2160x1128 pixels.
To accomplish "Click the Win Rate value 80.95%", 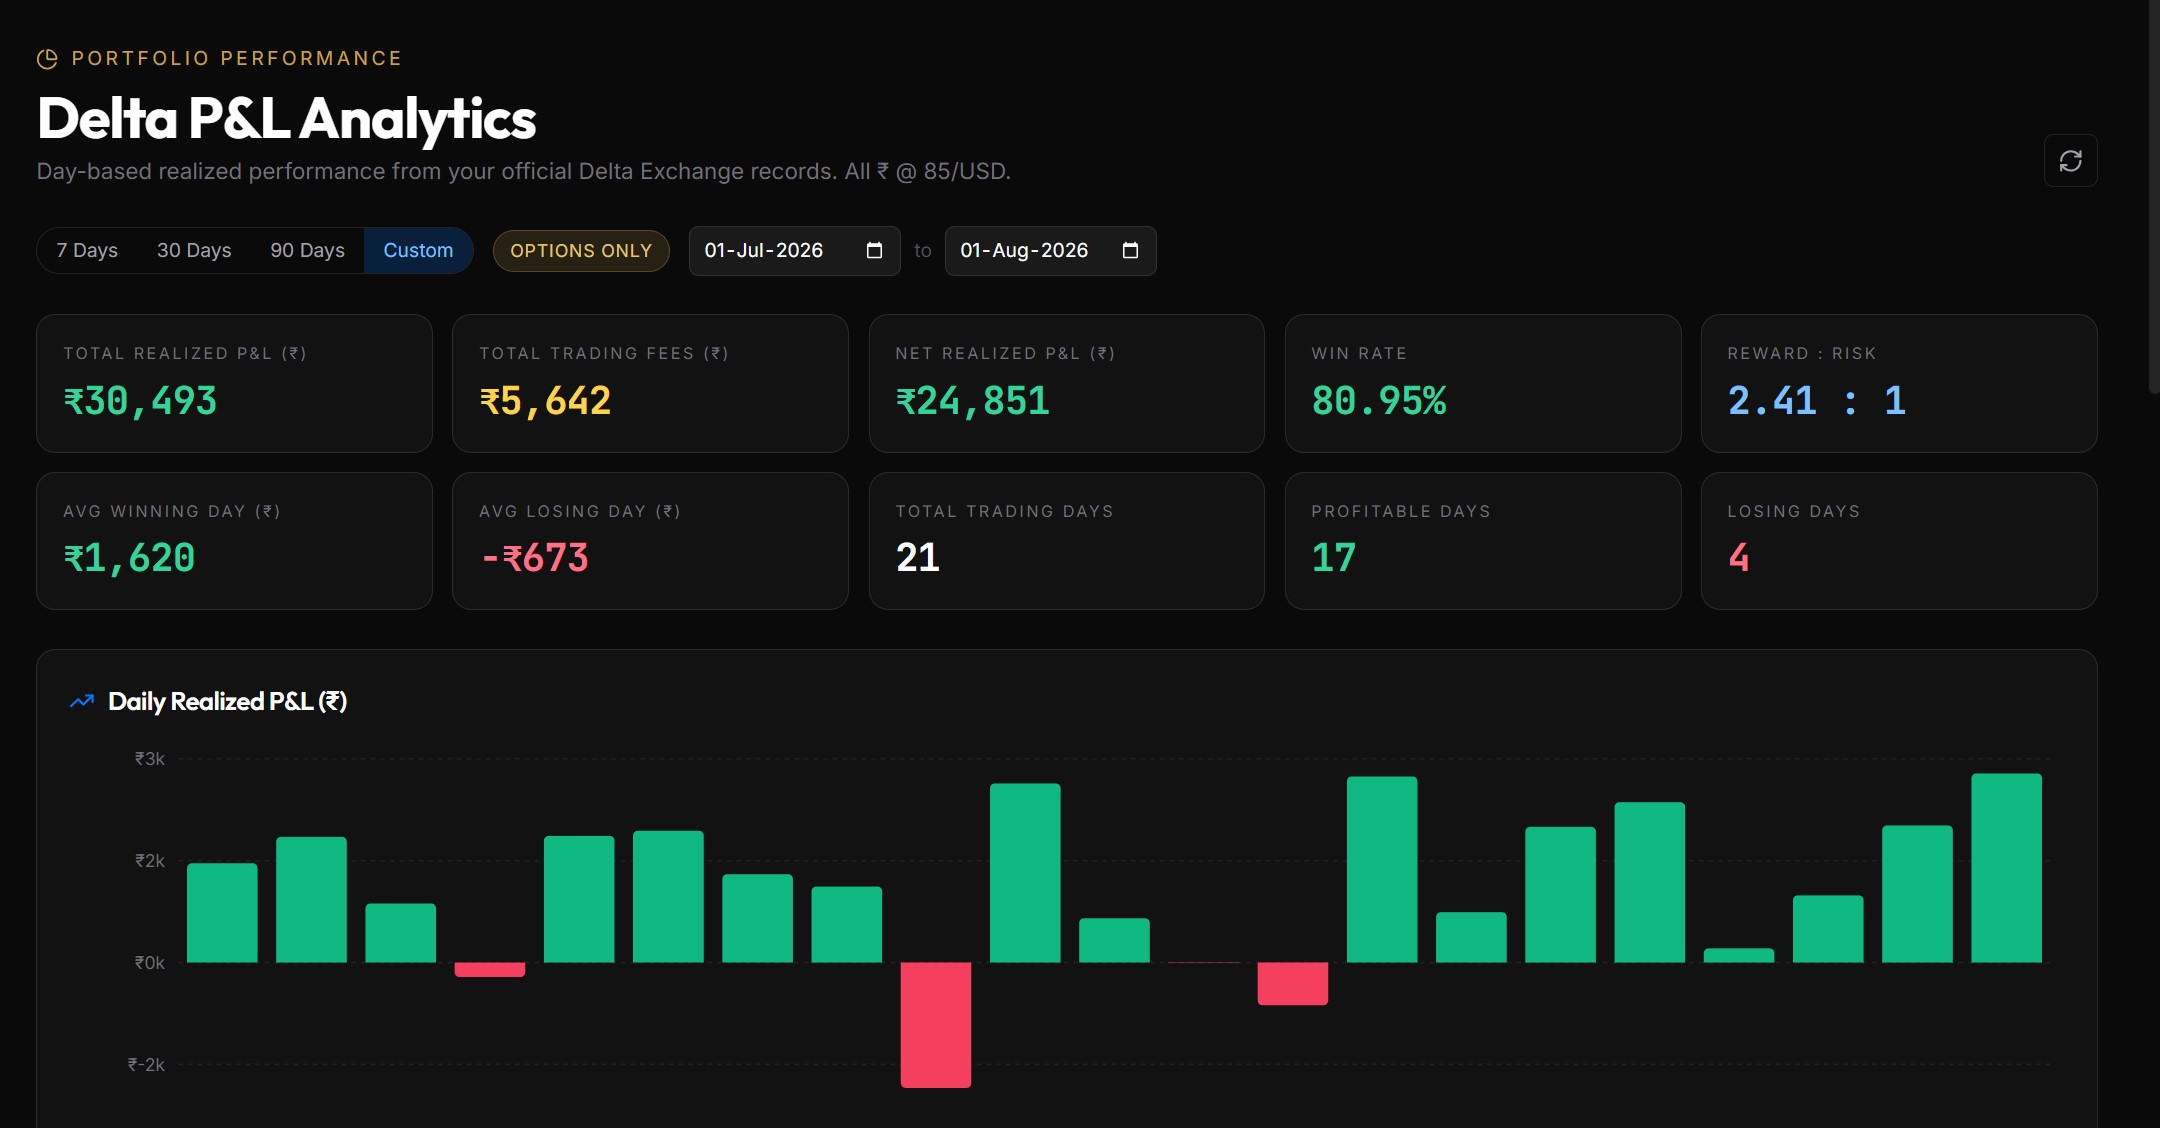I will pyautogui.click(x=1378, y=401).
